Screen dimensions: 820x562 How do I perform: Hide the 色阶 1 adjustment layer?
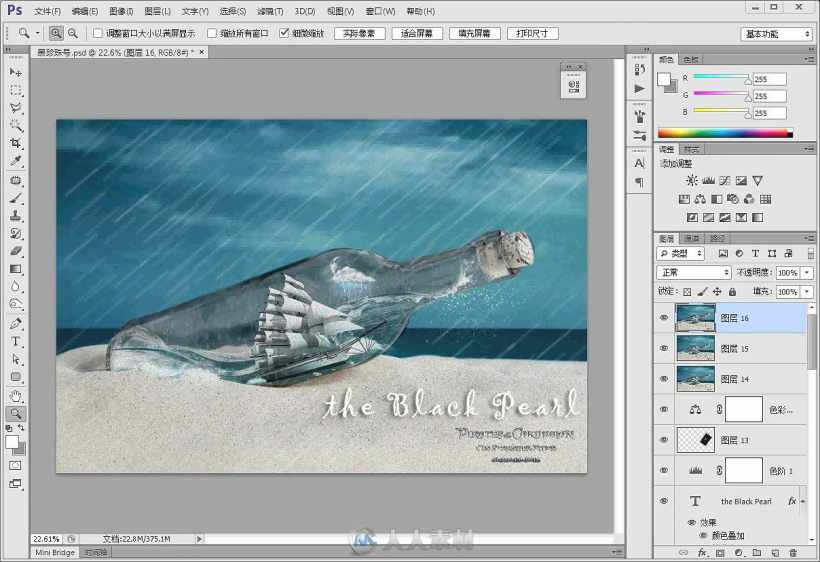click(664, 471)
